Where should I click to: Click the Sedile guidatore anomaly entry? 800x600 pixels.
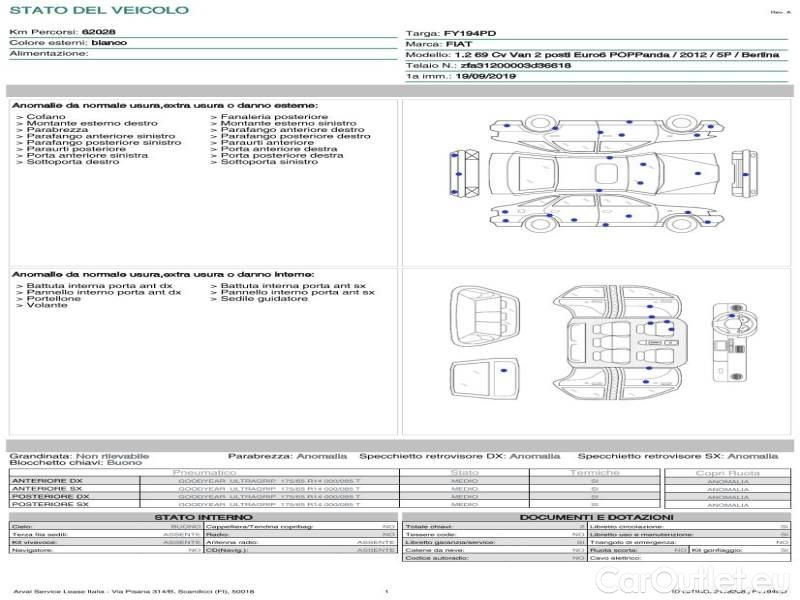point(263,298)
